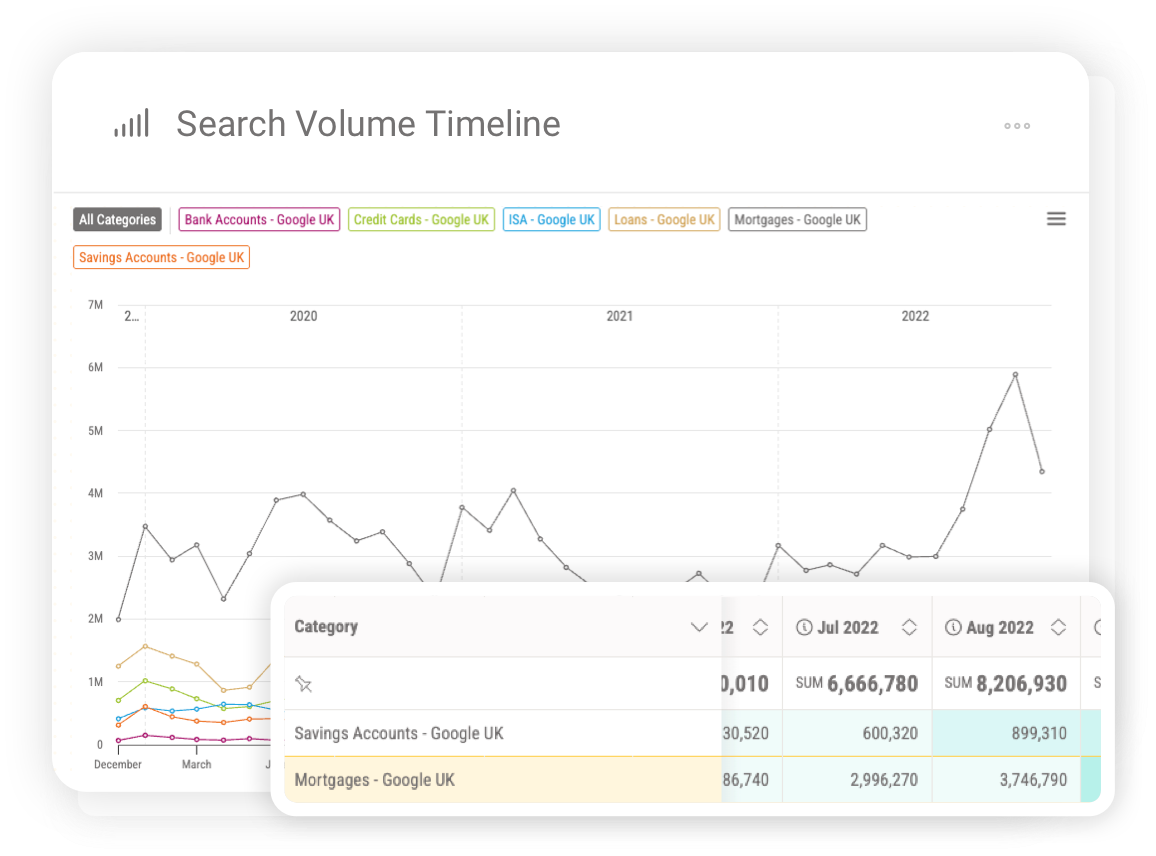Image resolution: width=1156 pixels, height=856 pixels.
Task: Toggle the Credit Cards - Google UK filter
Action: pyautogui.click(x=421, y=219)
